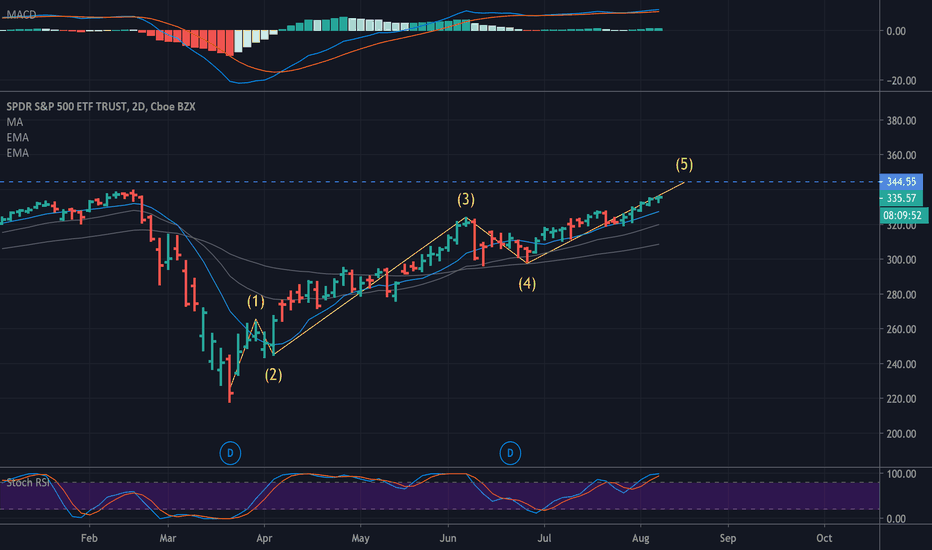Click the 220.00 price axis label

coord(901,399)
